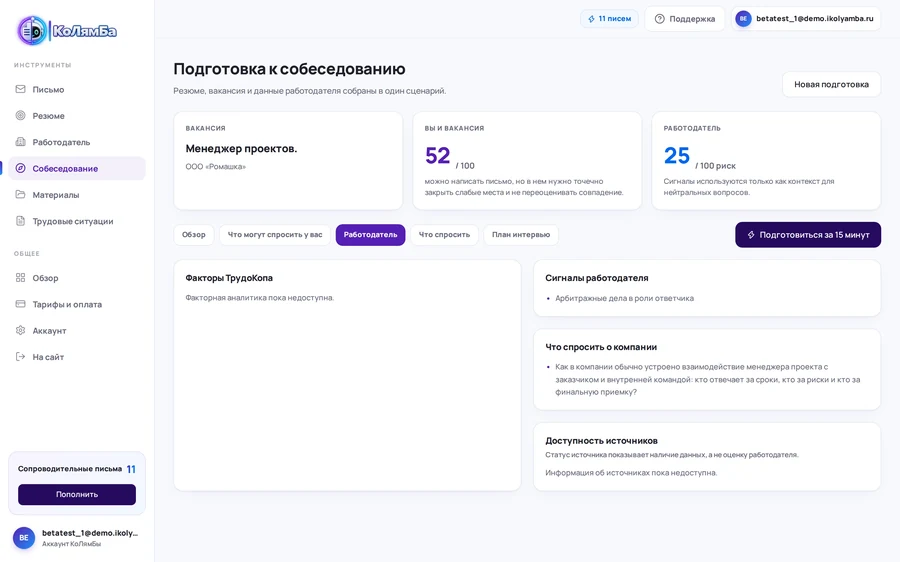Click the grid icon beside Обзор in sidebar

point(21,278)
